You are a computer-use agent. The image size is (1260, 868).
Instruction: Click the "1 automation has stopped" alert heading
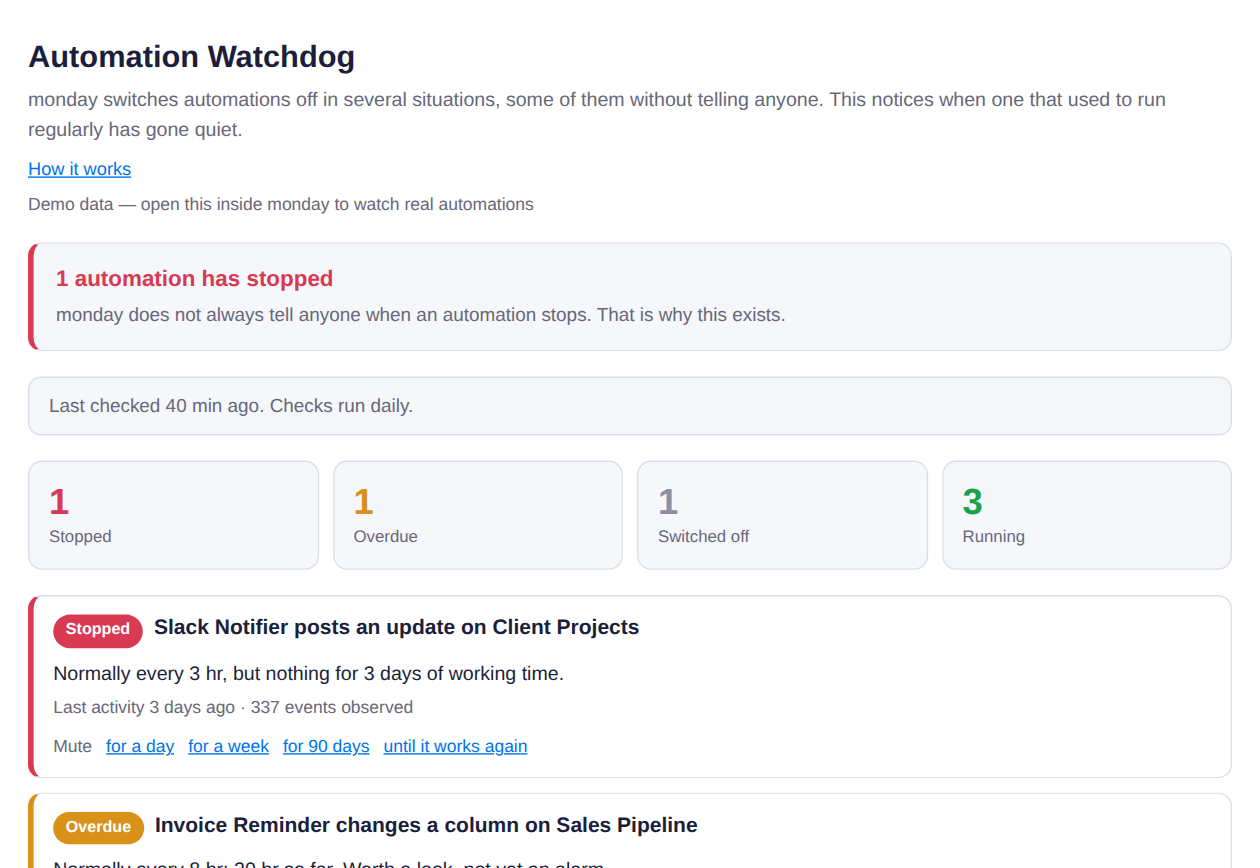point(194,279)
